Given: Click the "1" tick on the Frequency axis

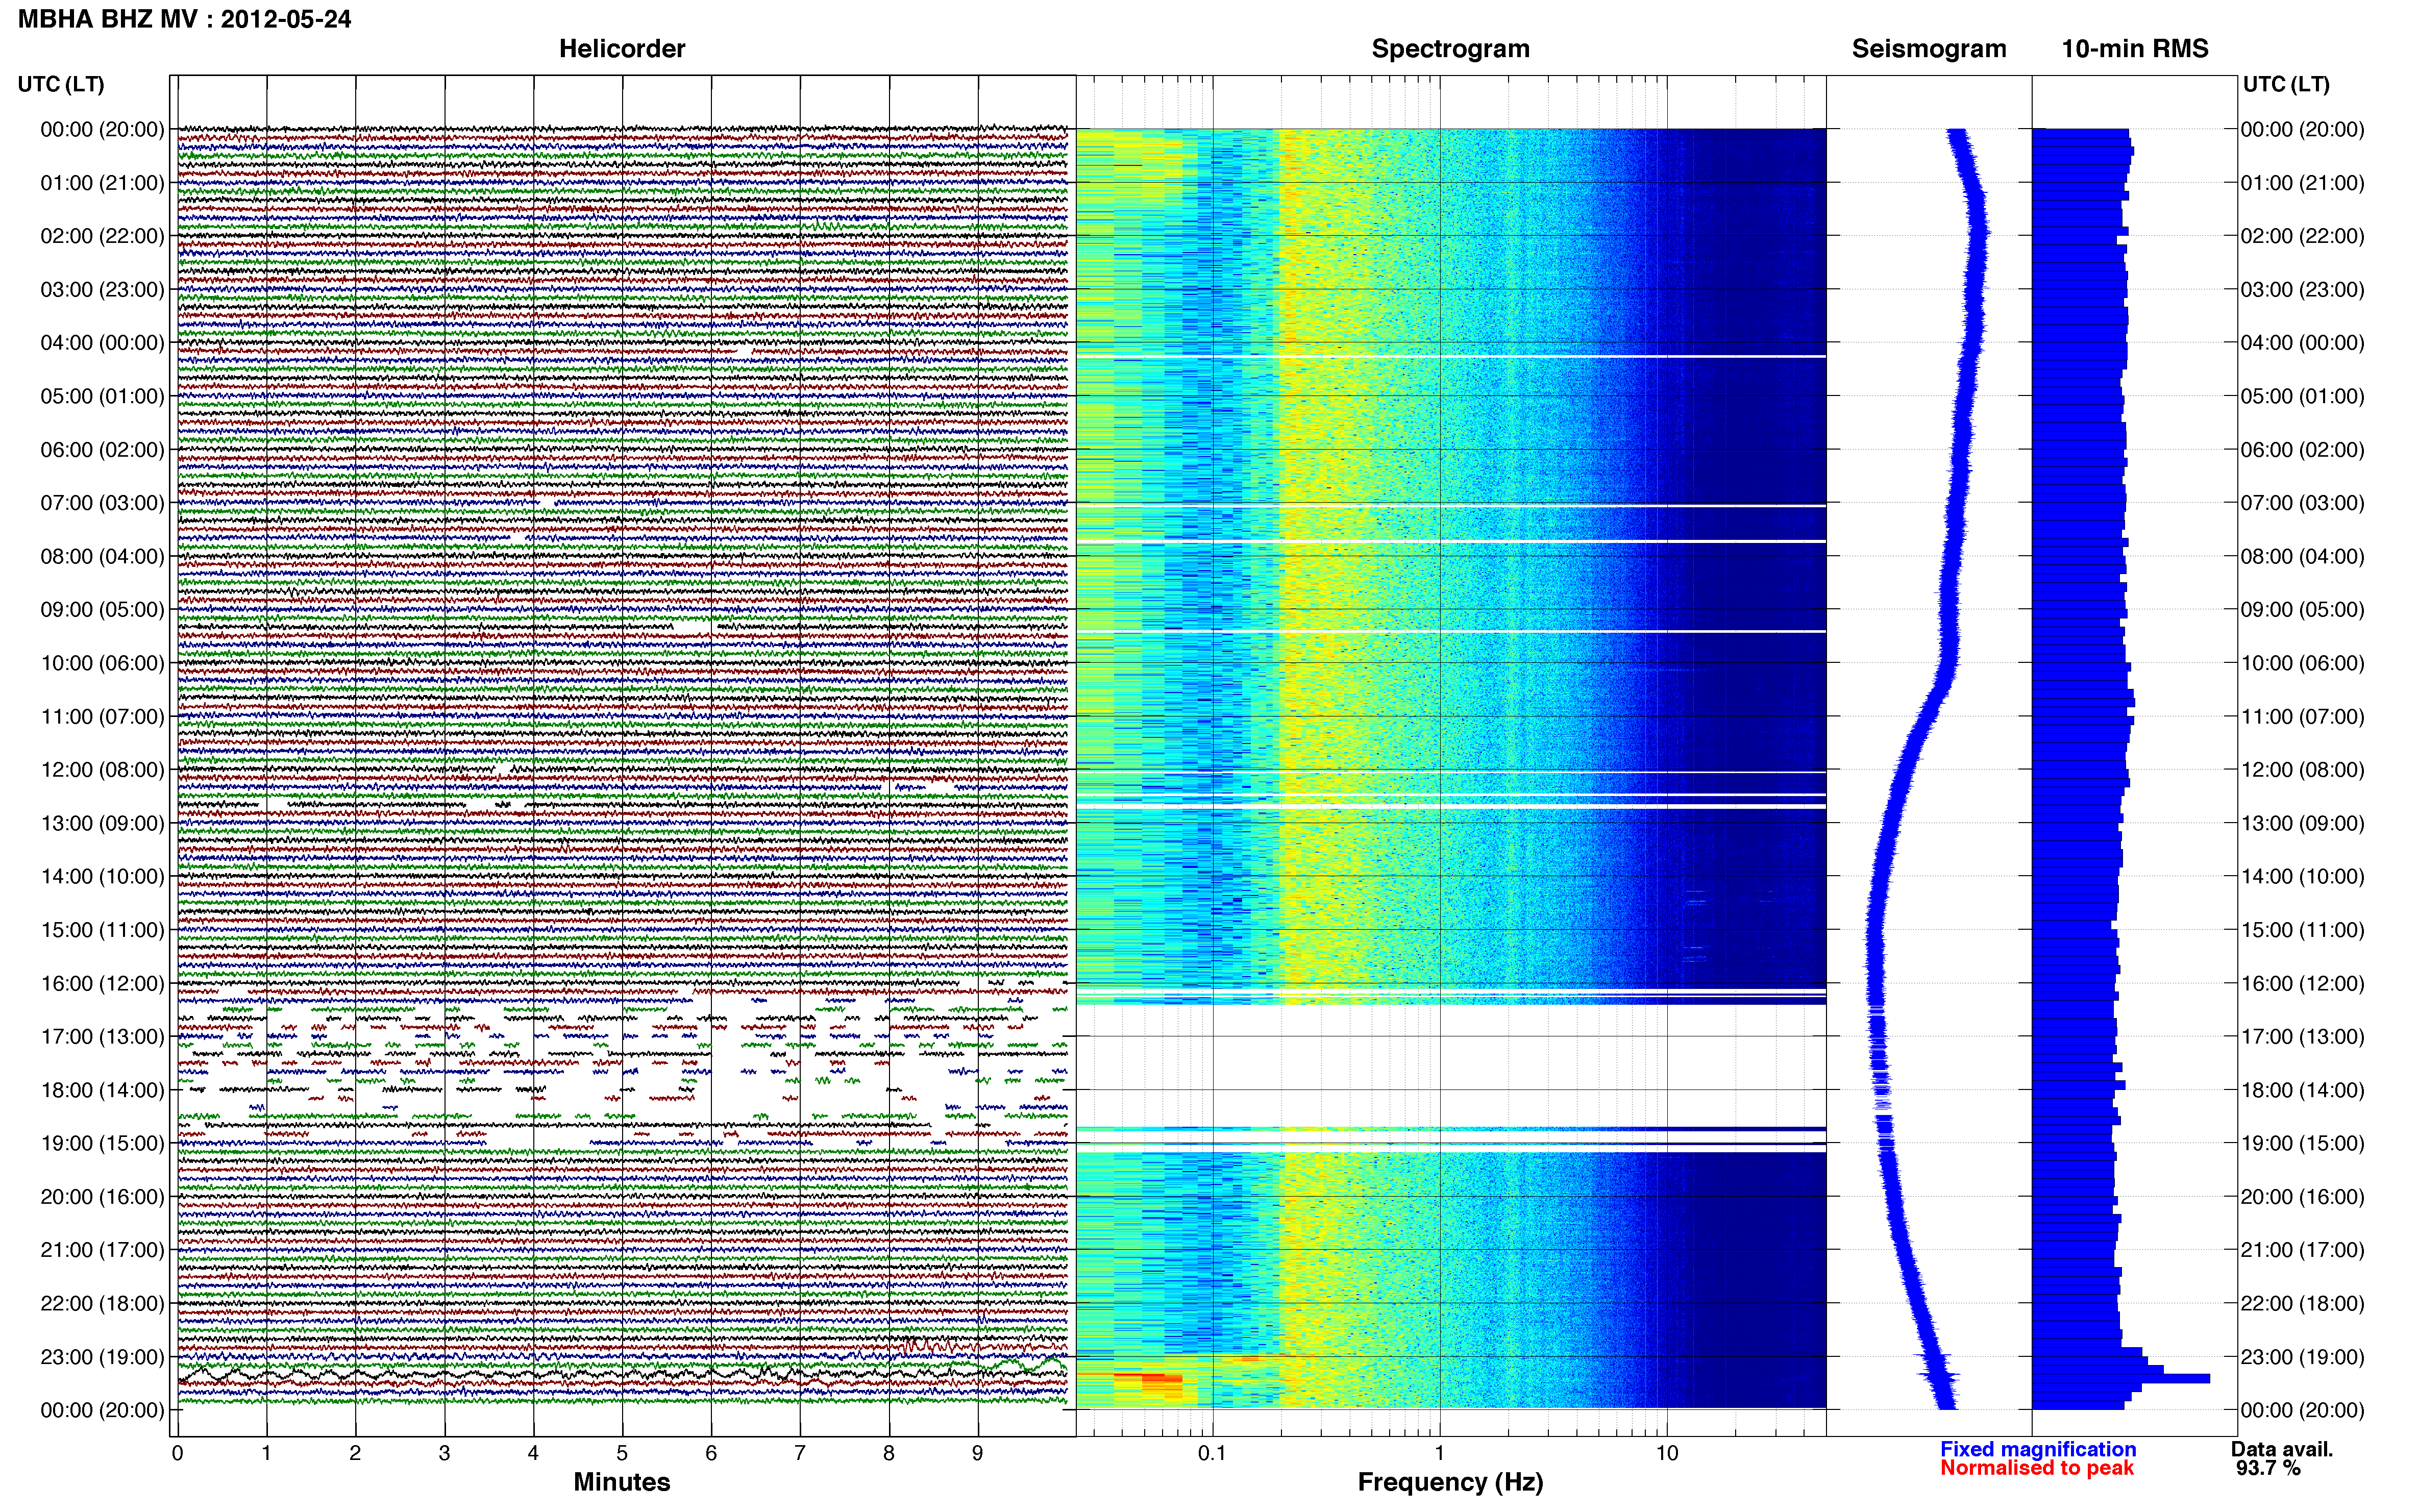Looking at the screenshot, I should (1439, 1454).
